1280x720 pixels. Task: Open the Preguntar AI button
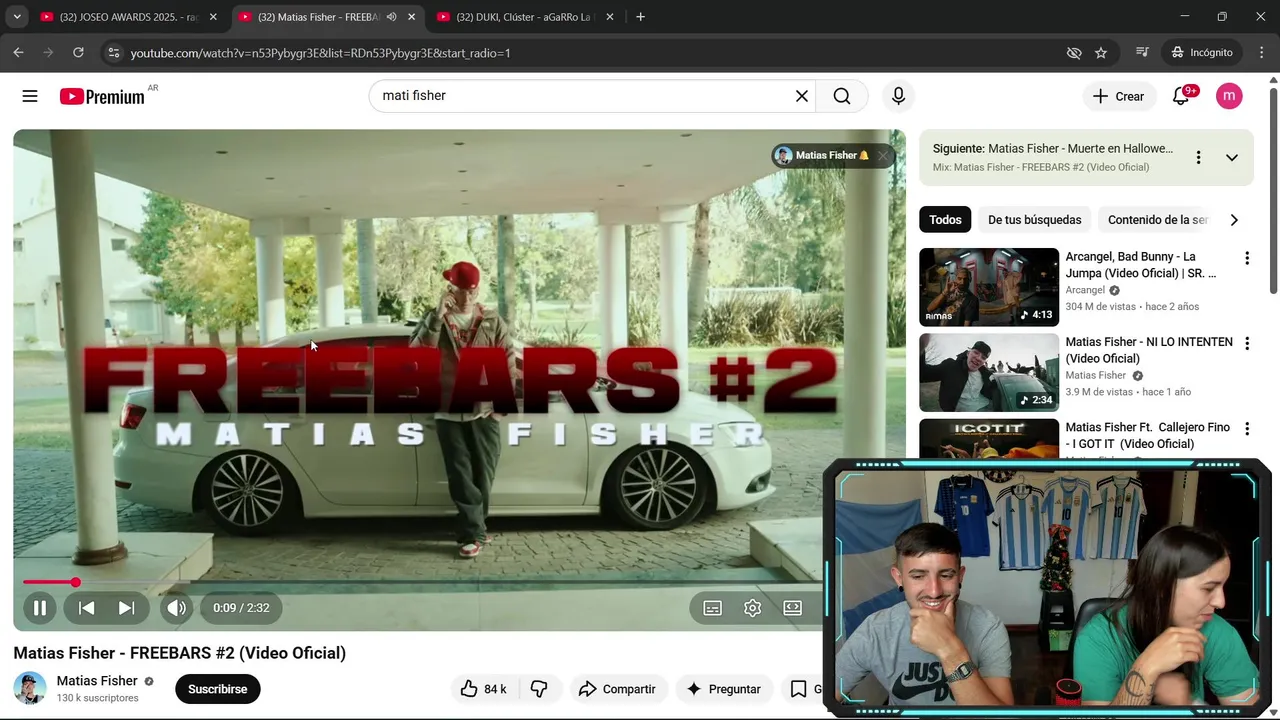click(723, 689)
